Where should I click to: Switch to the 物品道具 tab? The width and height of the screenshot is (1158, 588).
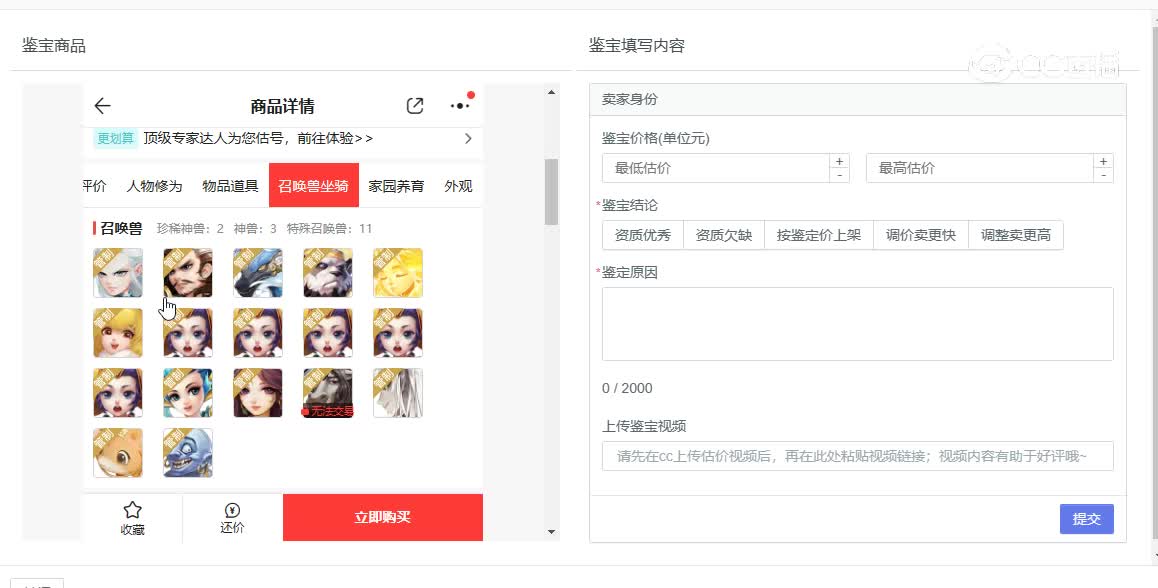click(x=228, y=185)
